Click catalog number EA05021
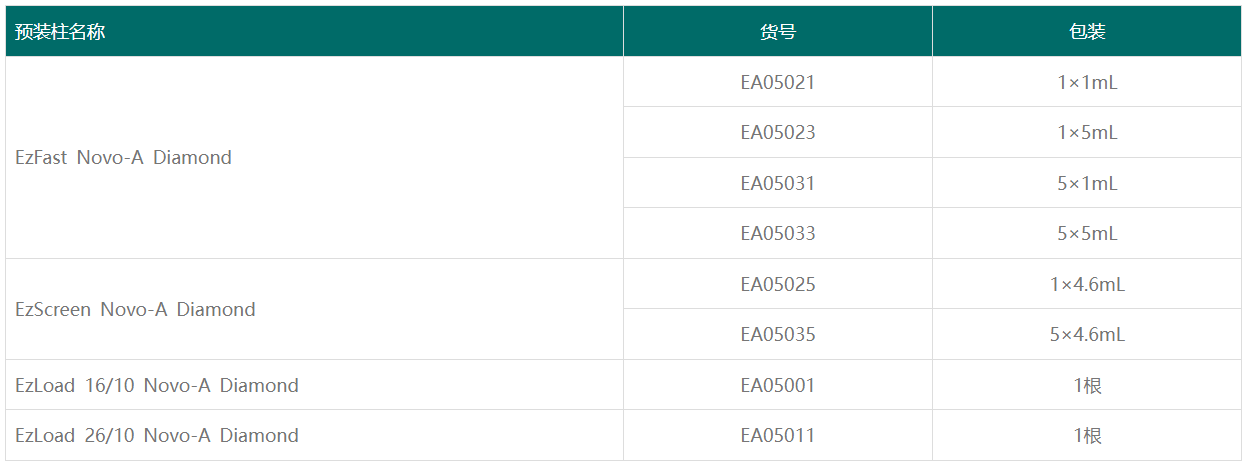Screen dimensions: 1252x471 [x=777, y=83]
